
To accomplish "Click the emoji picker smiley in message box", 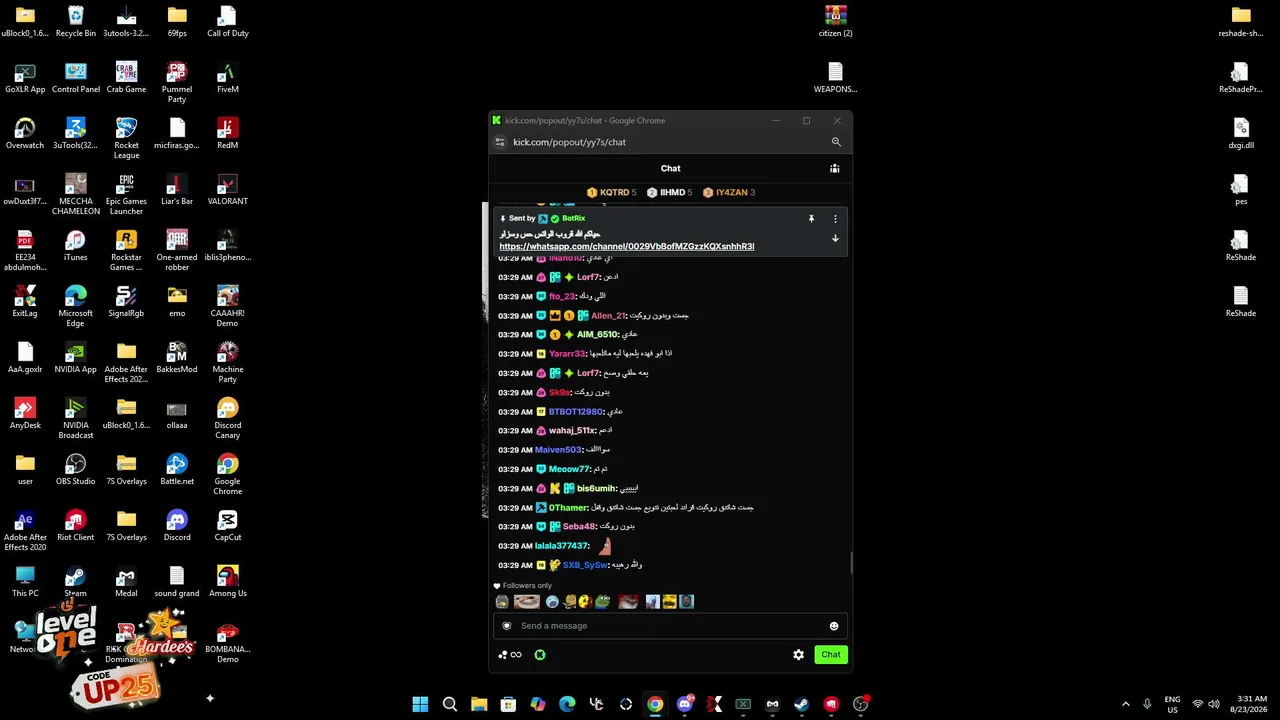I will (834, 626).
